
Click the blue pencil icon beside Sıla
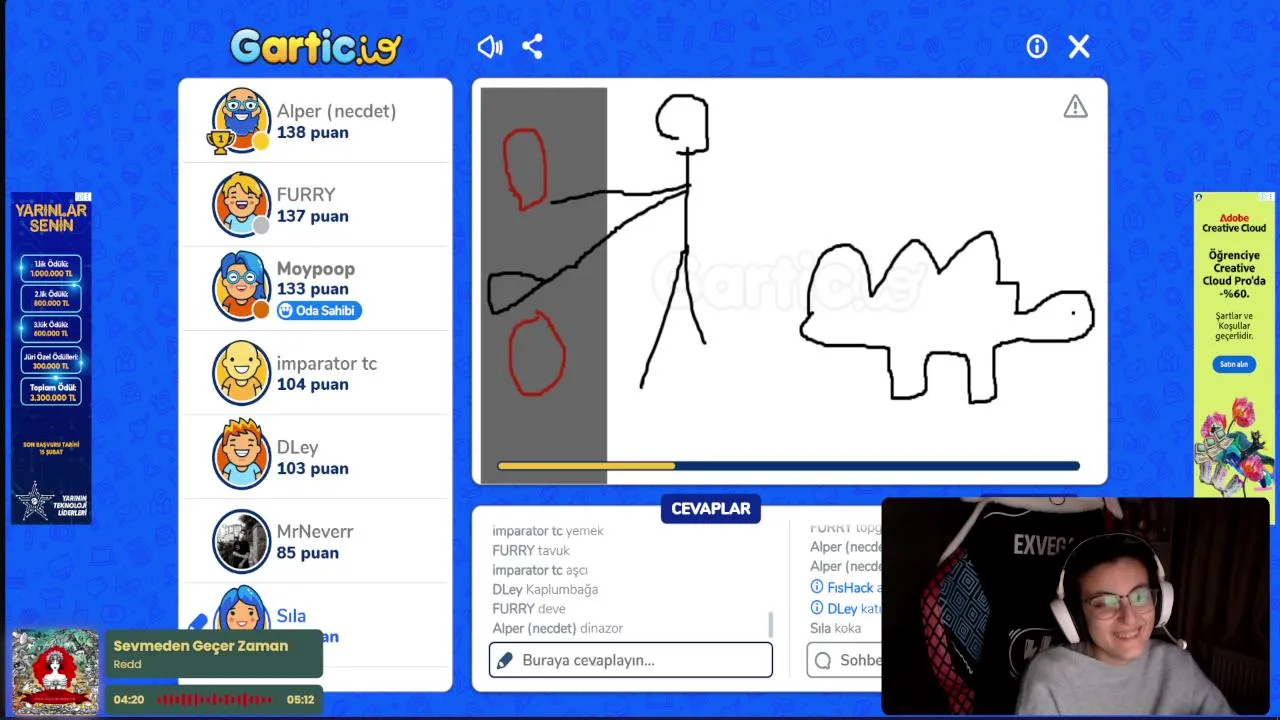[198, 622]
